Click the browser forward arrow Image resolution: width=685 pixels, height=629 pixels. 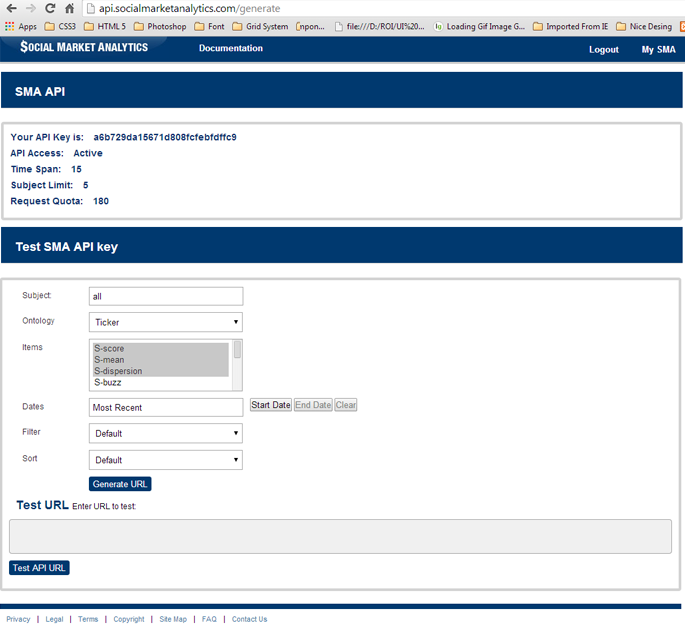[30, 8]
